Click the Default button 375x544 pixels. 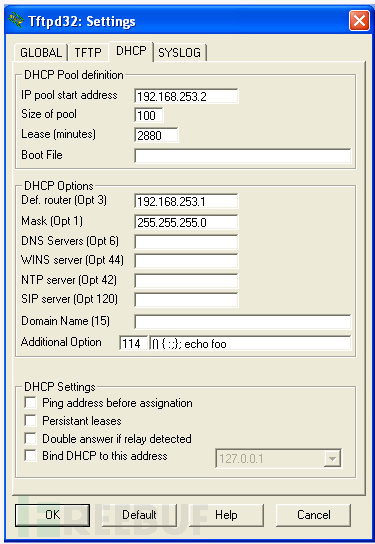pyautogui.click(x=139, y=515)
